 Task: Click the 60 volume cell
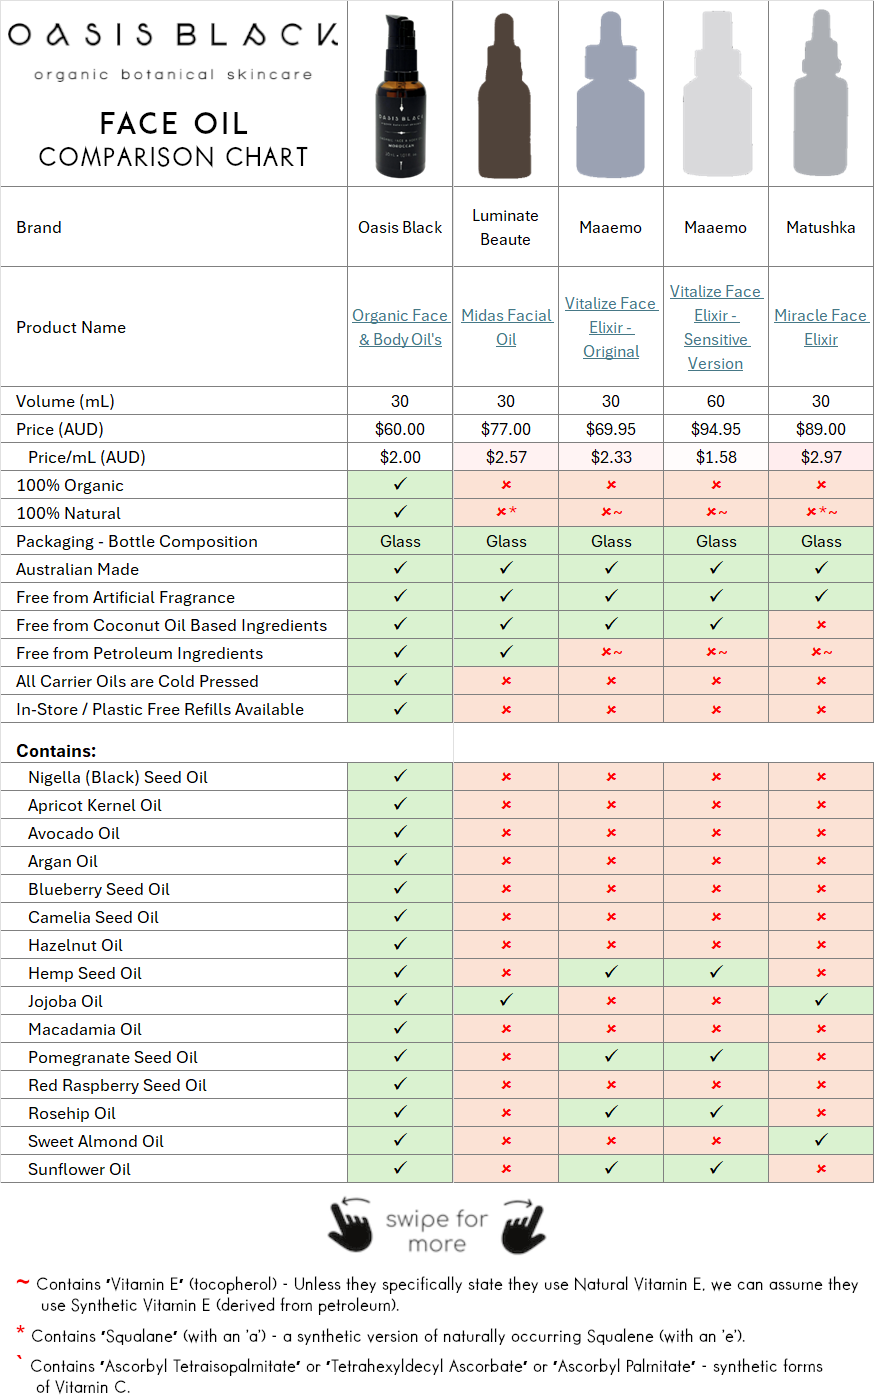pyautogui.click(x=716, y=401)
